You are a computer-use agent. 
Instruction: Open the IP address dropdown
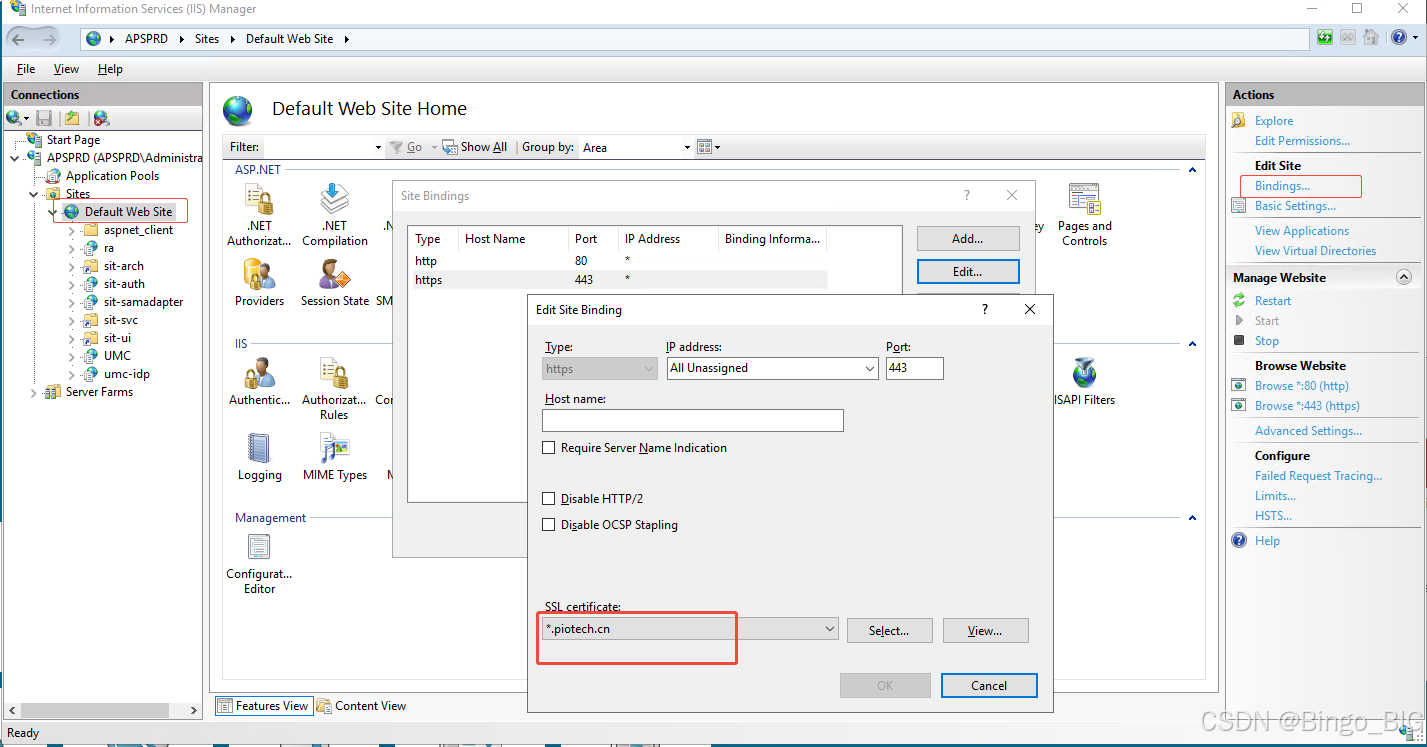[869, 368]
